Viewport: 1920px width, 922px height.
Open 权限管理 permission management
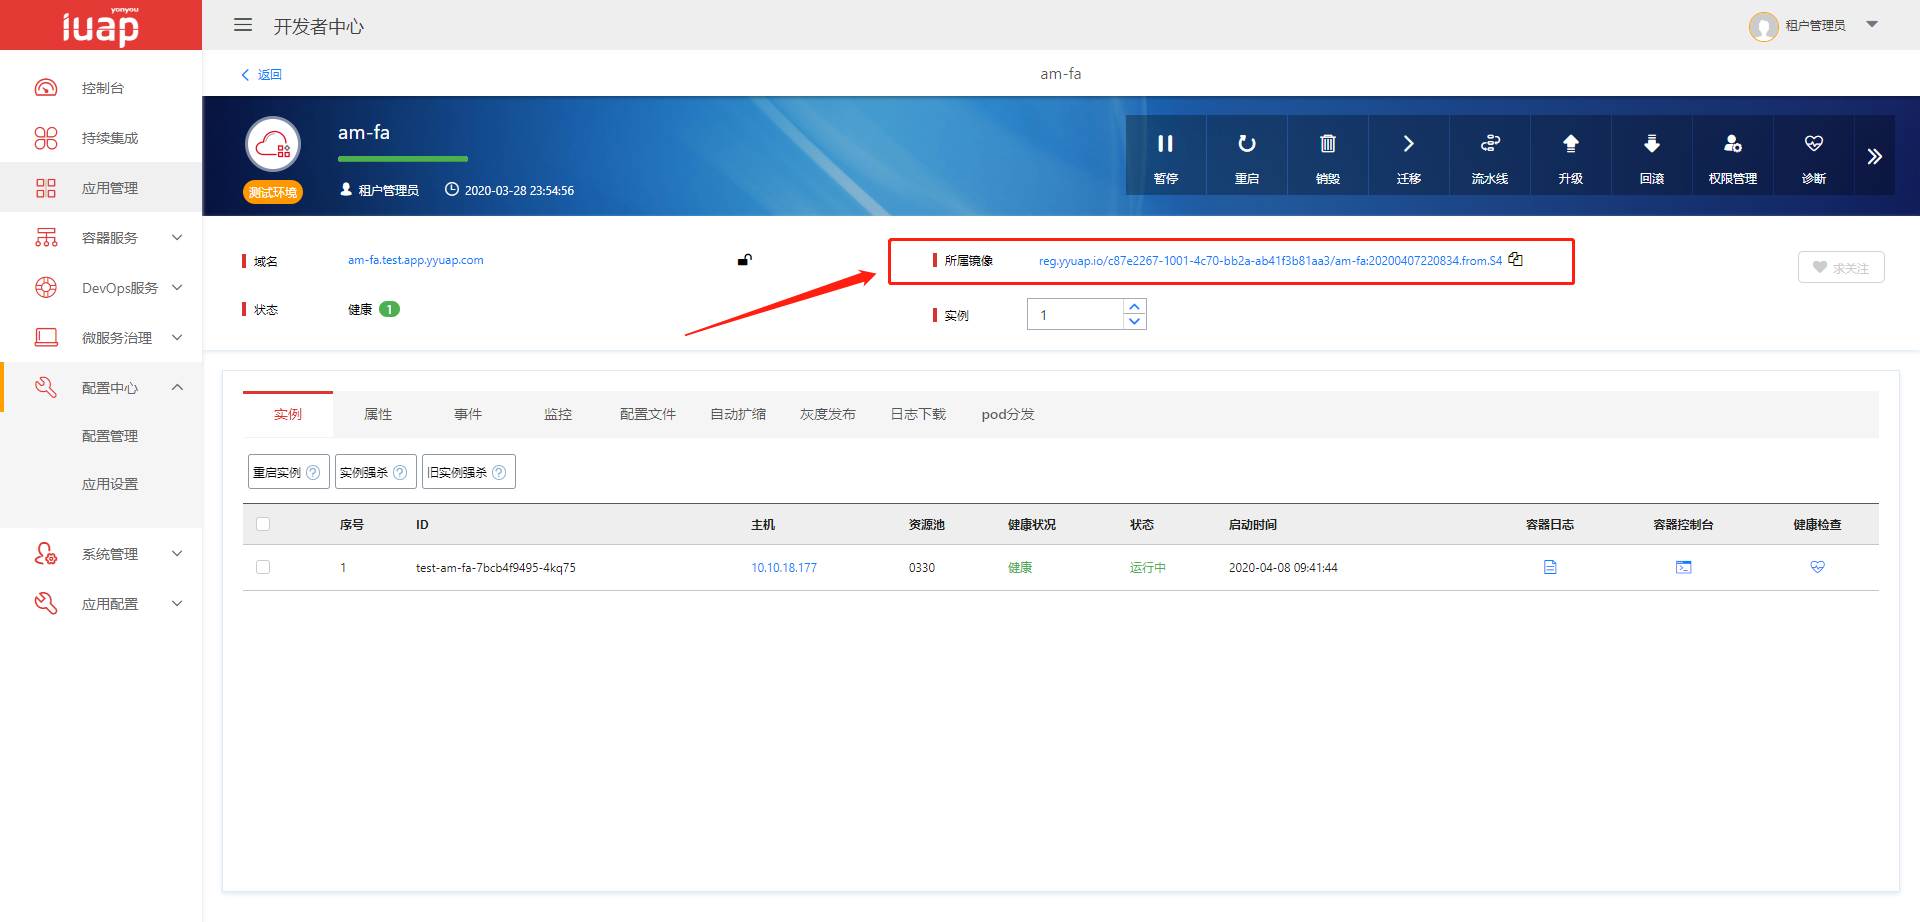point(1733,156)
